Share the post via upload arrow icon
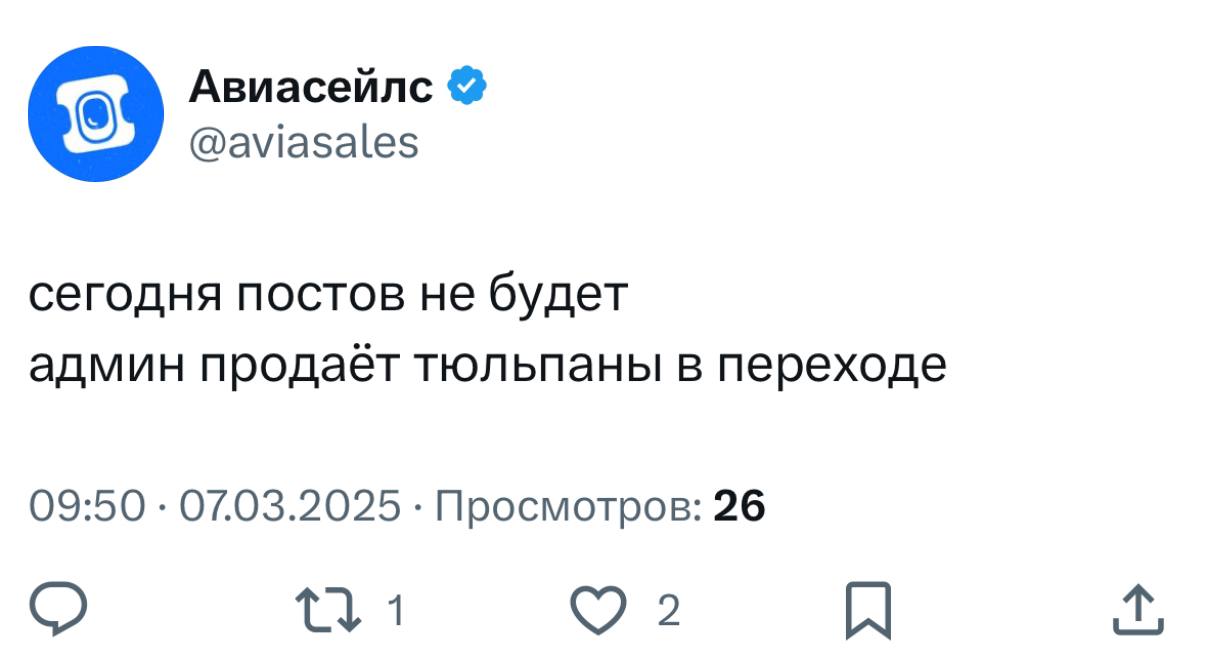The height and width of the screenshot is (649, 1206). 1139,609
